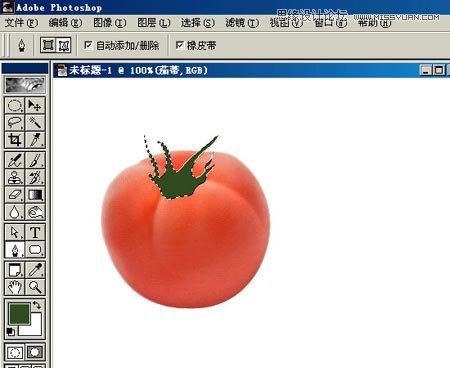Select the Magic Wand tool
The height and width of the screenshot is (368, 450).
click(35, 122)
